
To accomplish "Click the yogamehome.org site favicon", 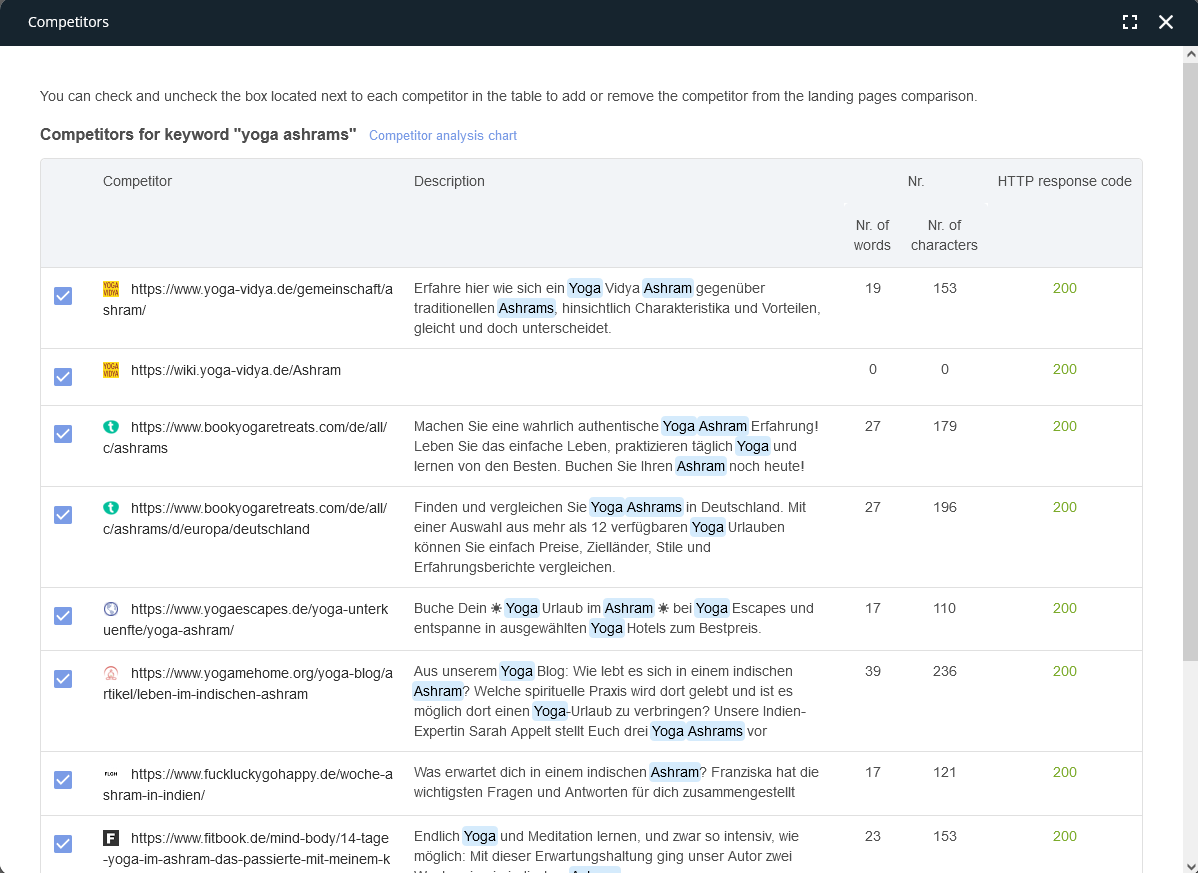I will [x=111, y=672].
